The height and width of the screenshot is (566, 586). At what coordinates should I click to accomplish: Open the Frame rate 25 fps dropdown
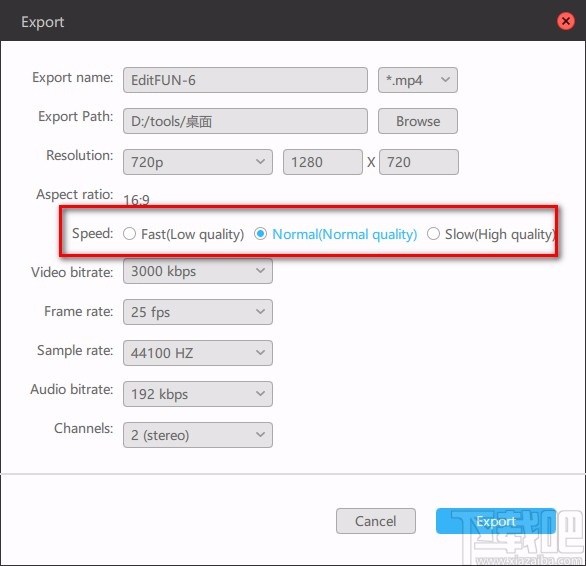(x=198, y=312)
